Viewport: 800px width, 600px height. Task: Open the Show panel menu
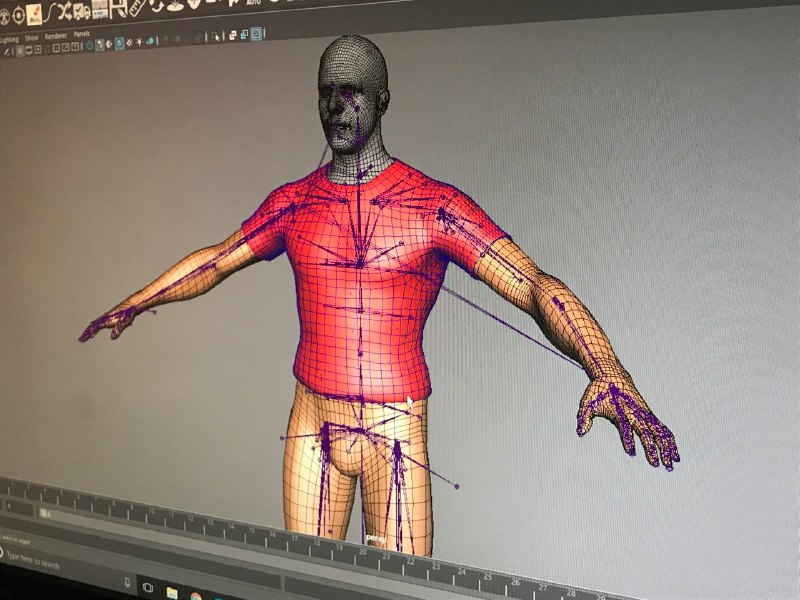point(32,38)
